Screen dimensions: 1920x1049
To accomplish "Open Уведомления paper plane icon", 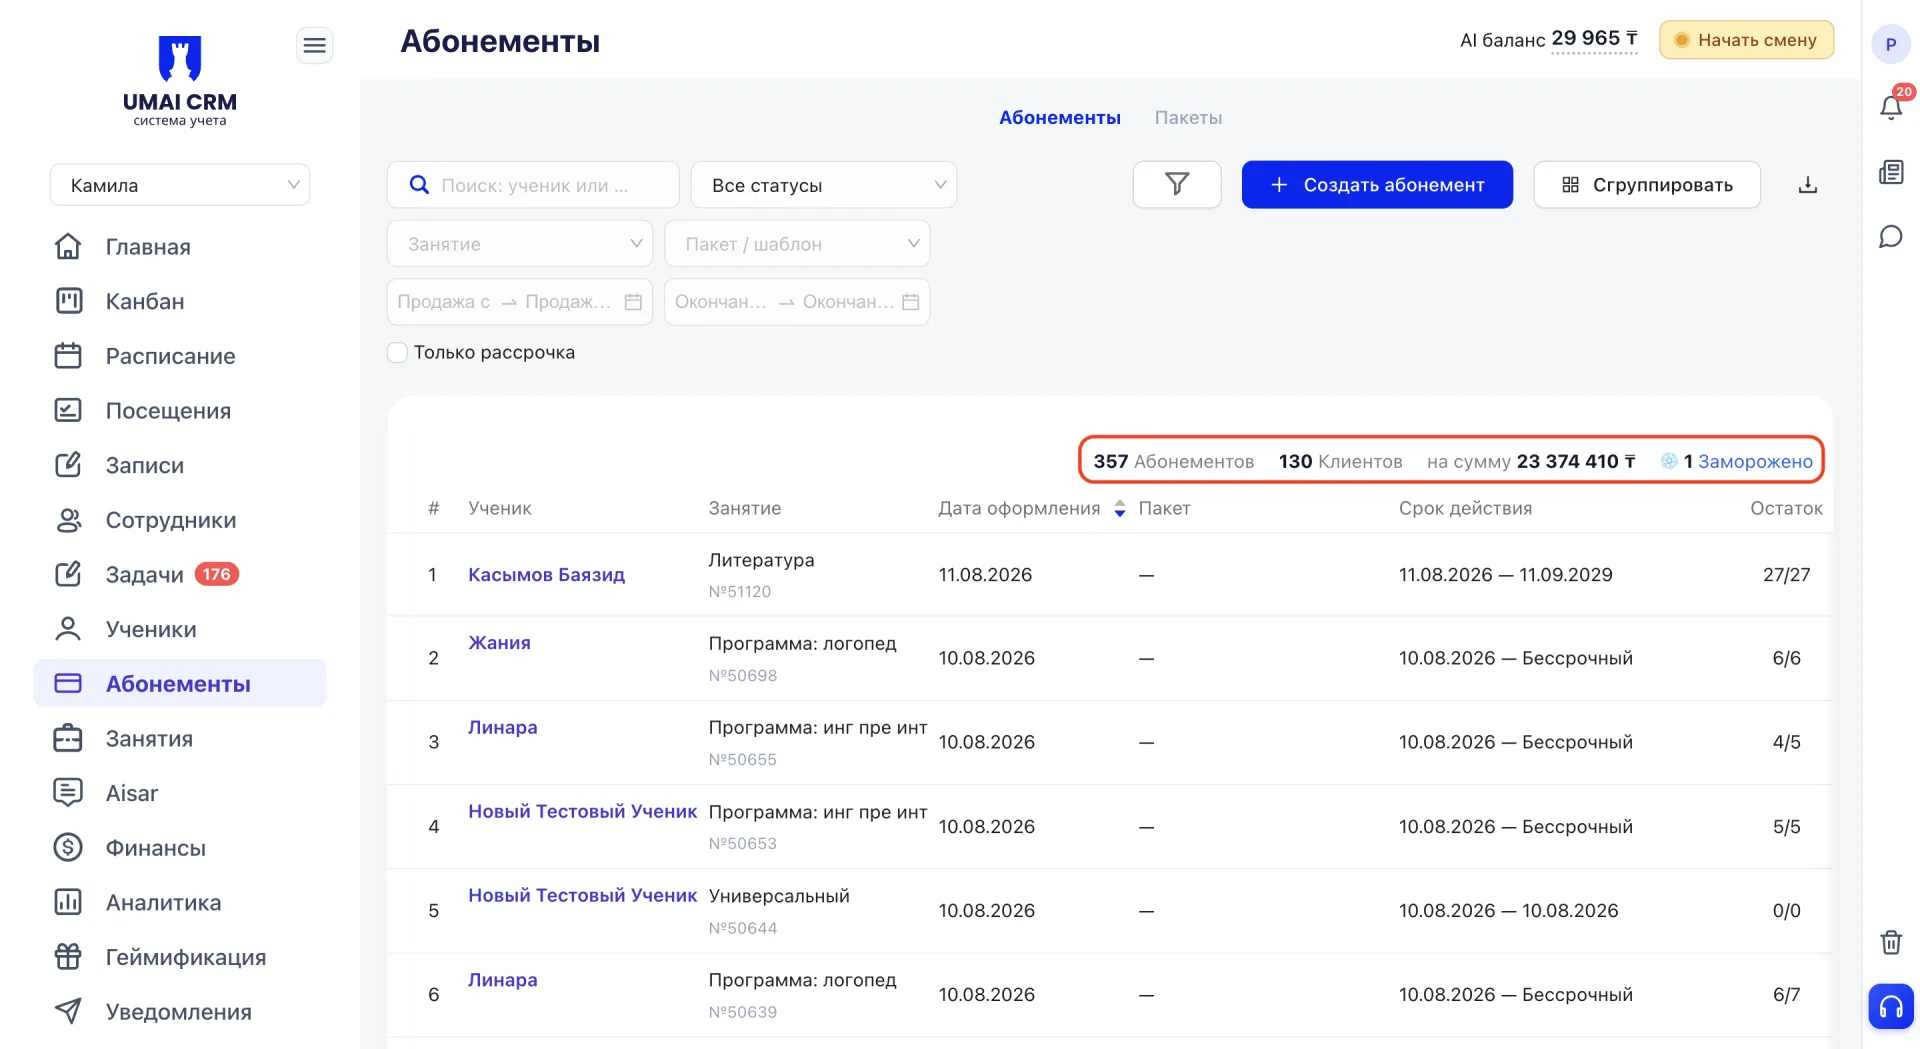I will point(68,1011).
